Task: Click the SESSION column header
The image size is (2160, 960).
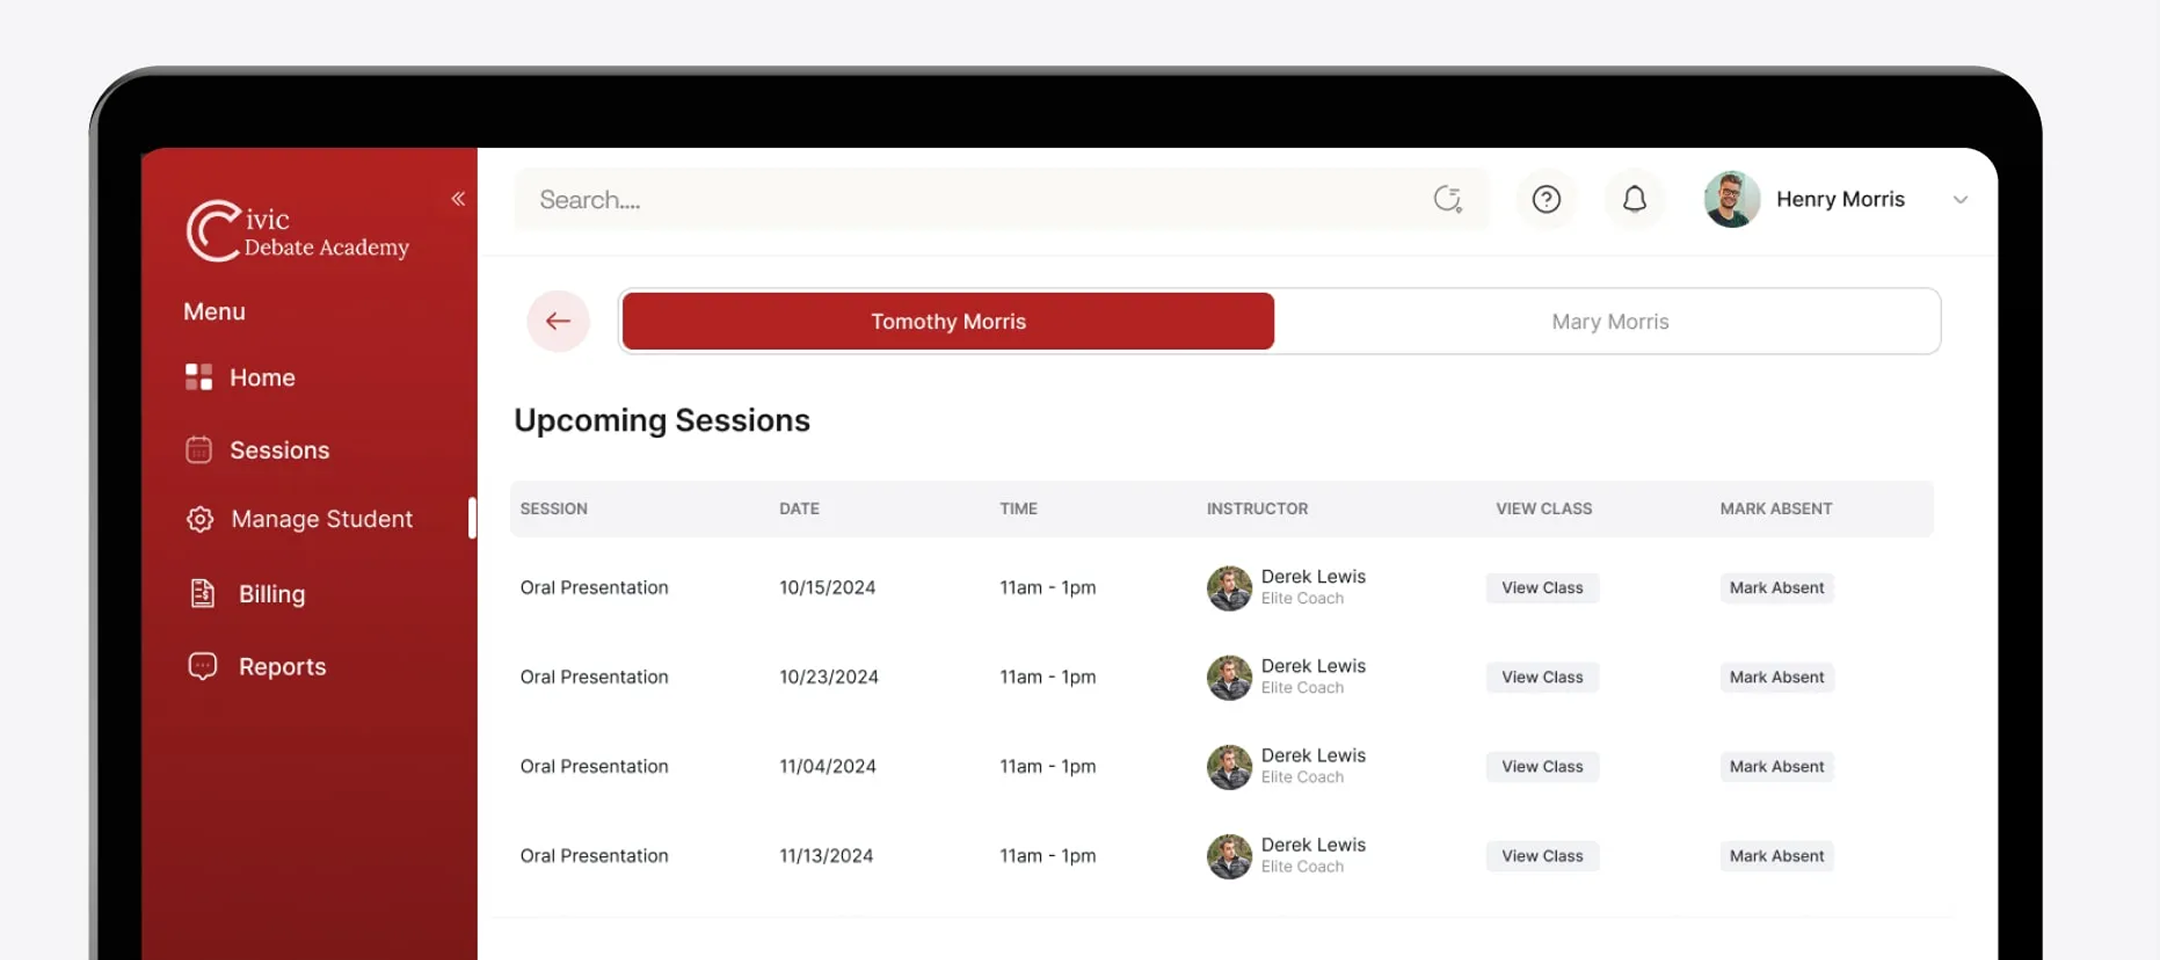Action: click(x=554, y=508)
